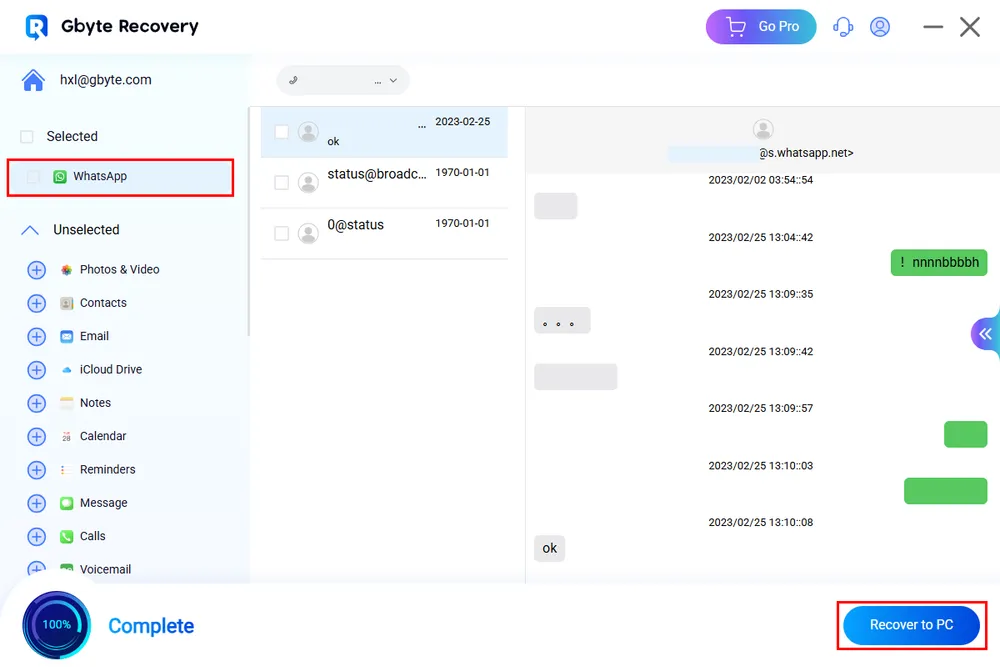Click the green Calls phone icon
Image resolution: width=1000 pixels, height=667 pixels.
point(66,536)
